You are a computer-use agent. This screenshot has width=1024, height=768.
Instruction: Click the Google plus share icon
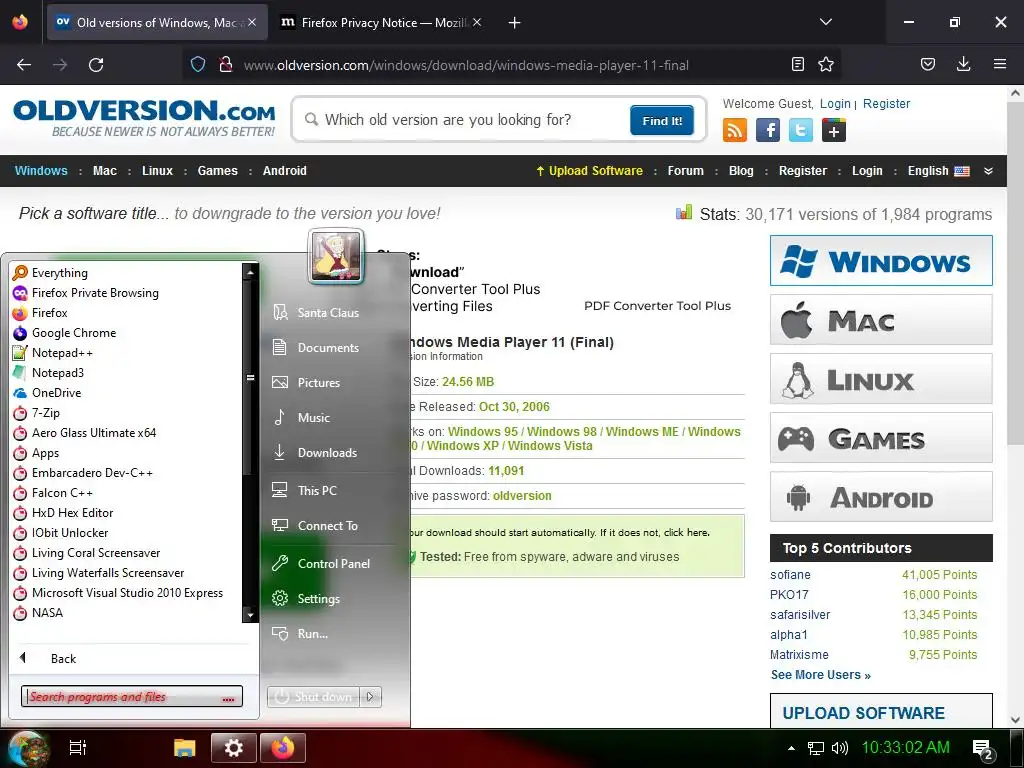click(834, 130)
